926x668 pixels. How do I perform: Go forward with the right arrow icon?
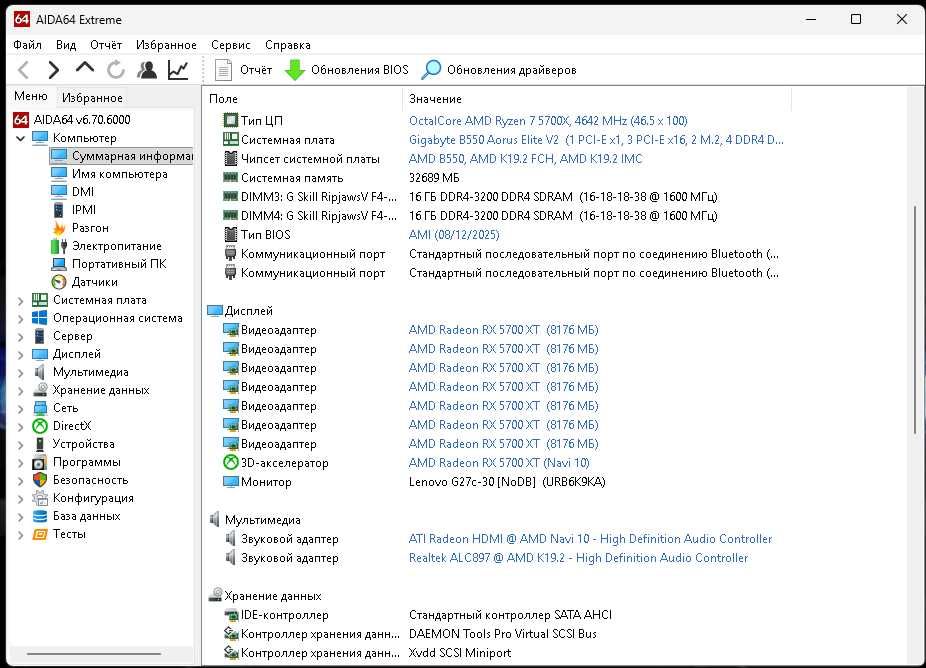click(54, 70)
